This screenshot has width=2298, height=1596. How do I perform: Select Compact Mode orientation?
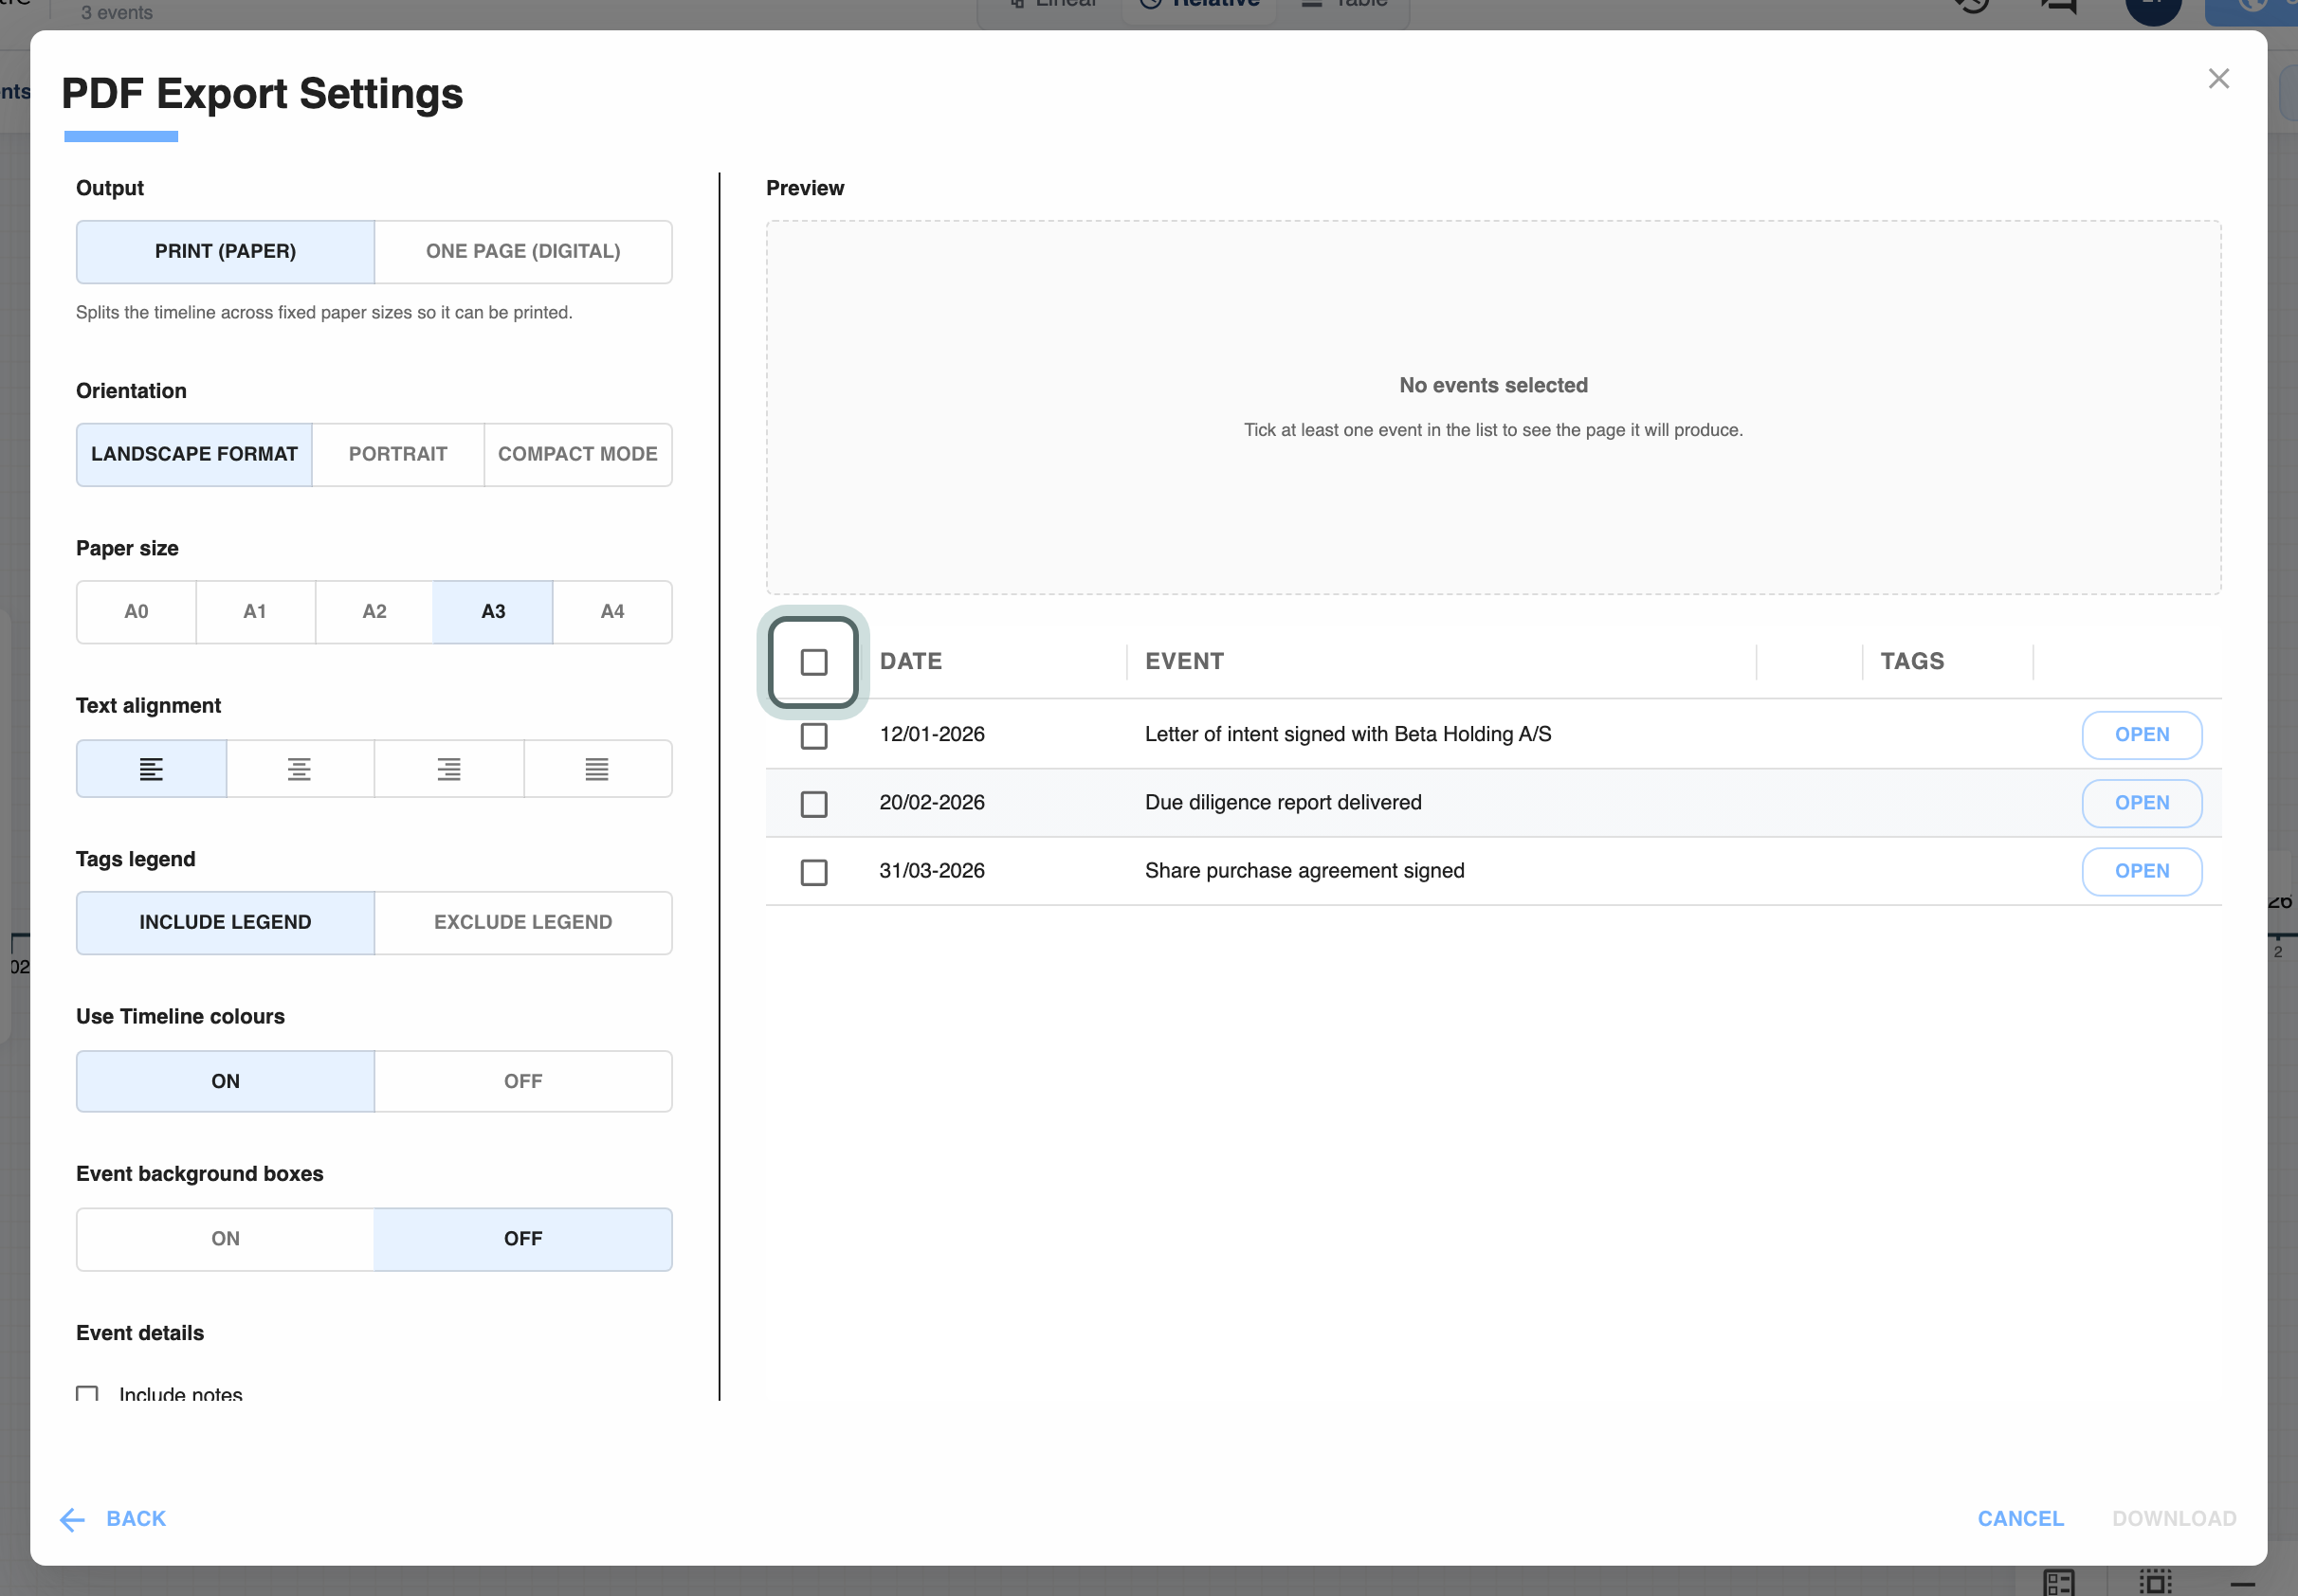578,454
